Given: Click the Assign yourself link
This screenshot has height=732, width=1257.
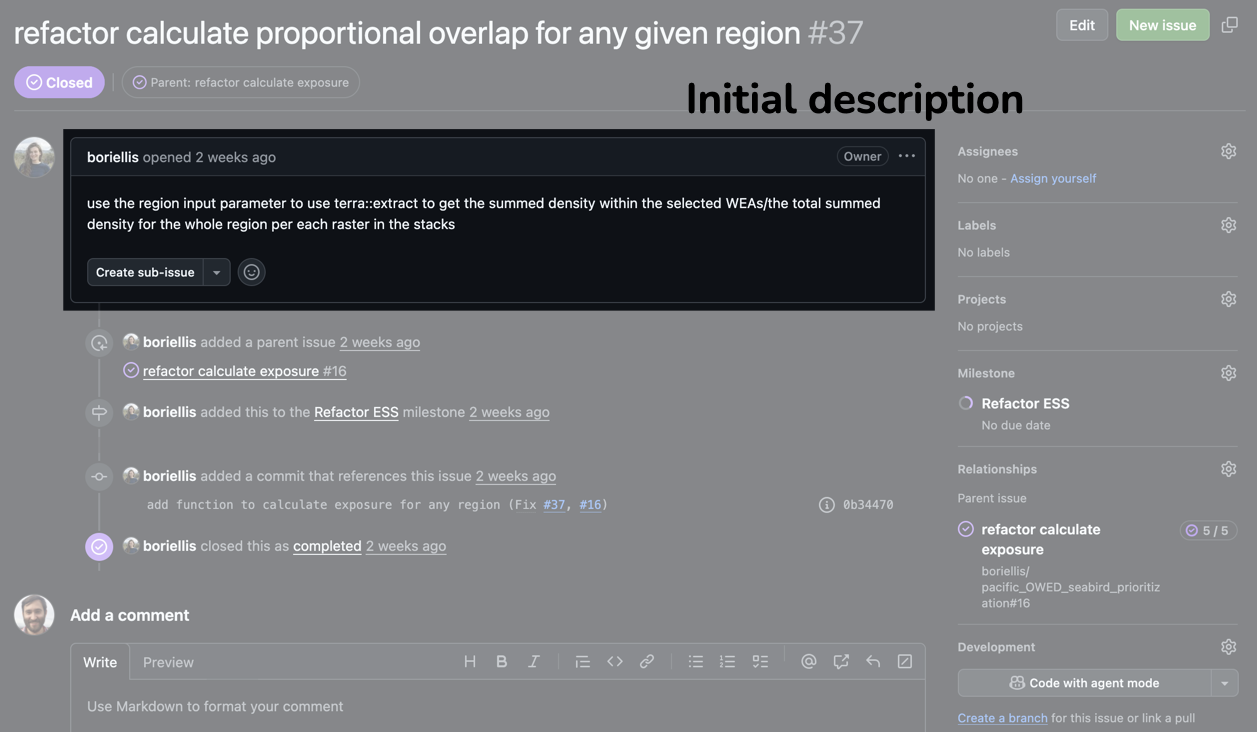Looking at the screenshot, I should click(1052, 178).
